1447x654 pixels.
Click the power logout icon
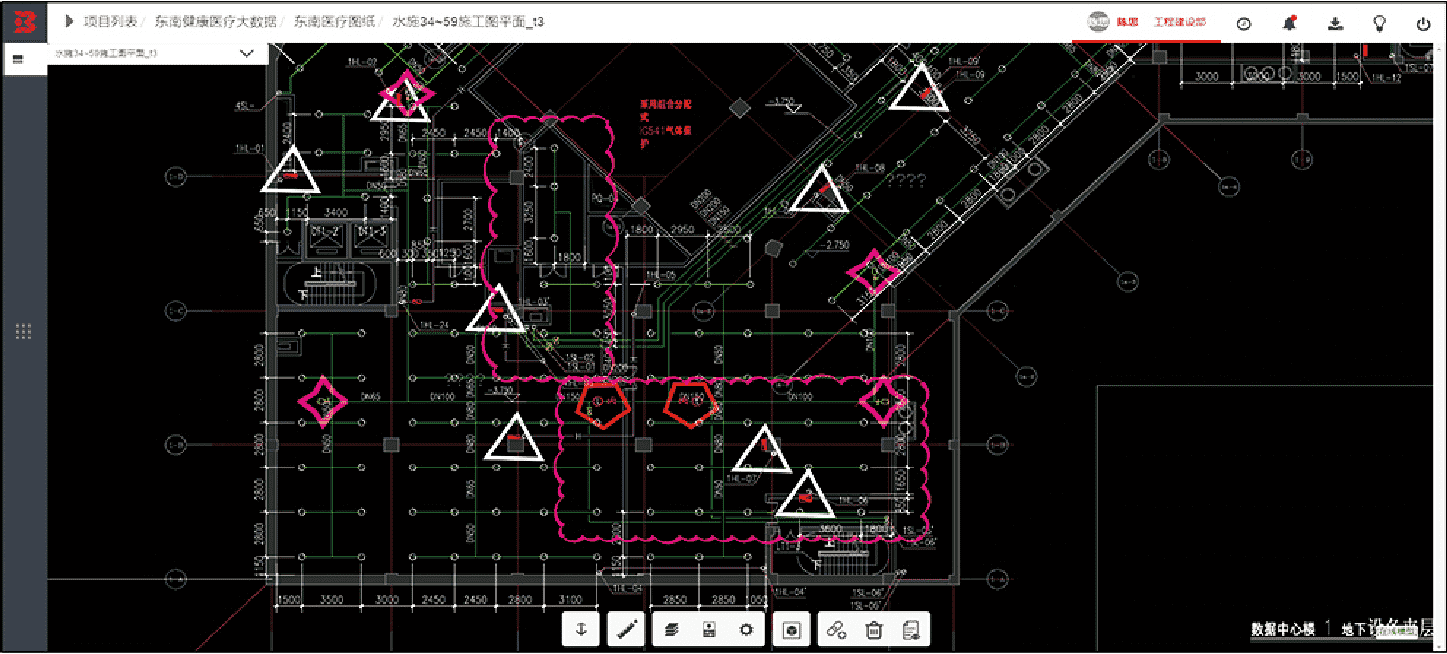click(1423, 23)
